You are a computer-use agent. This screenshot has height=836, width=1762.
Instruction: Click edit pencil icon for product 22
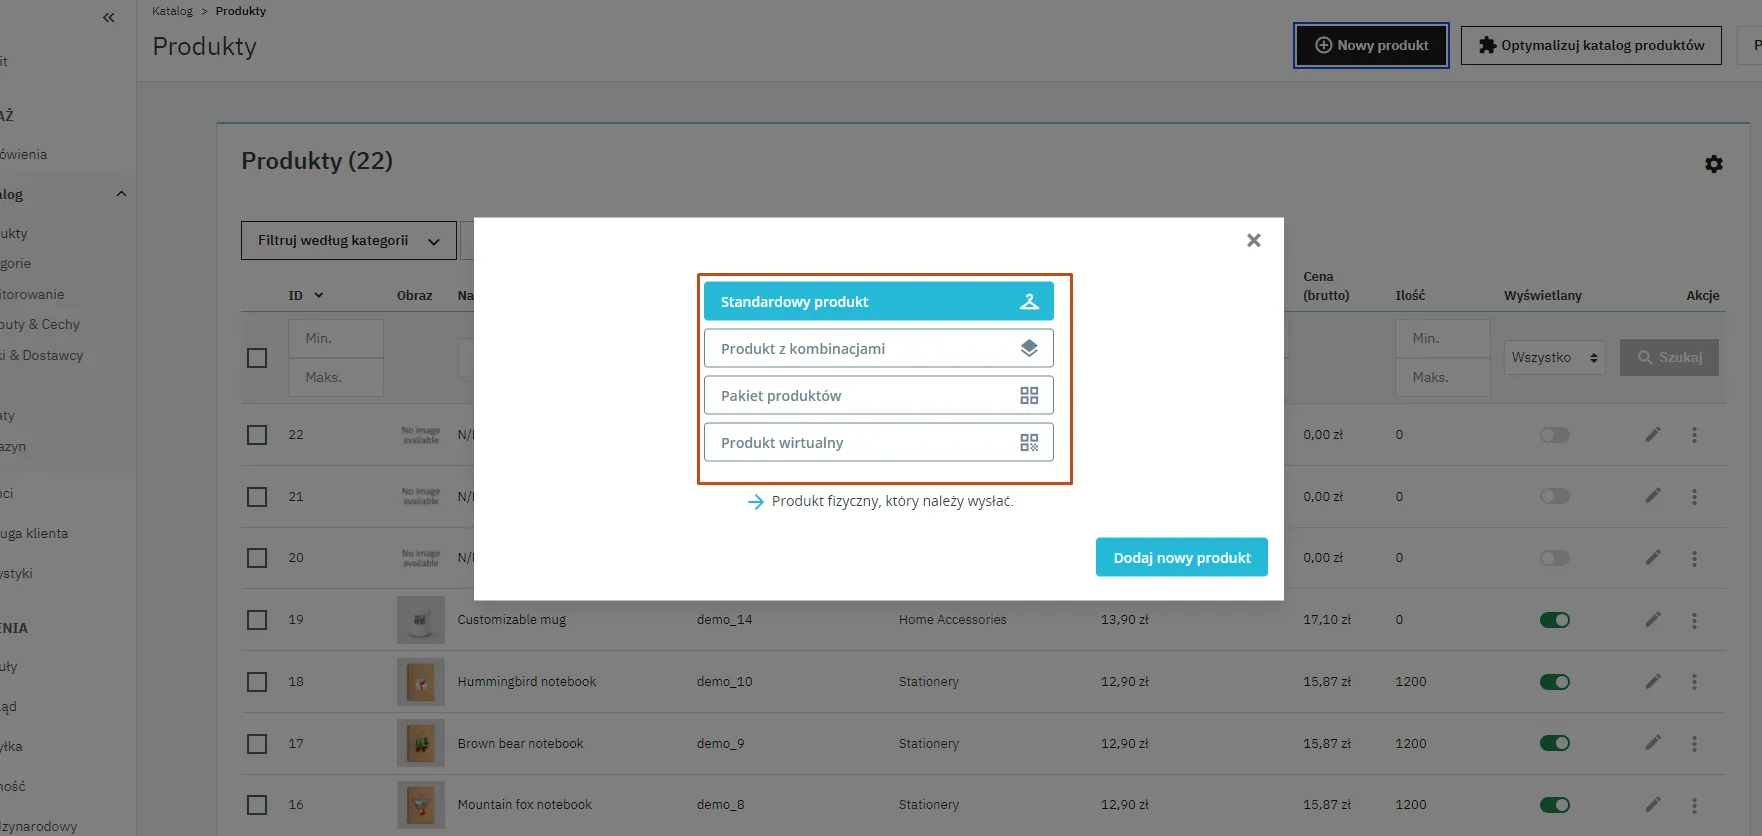1652,435
